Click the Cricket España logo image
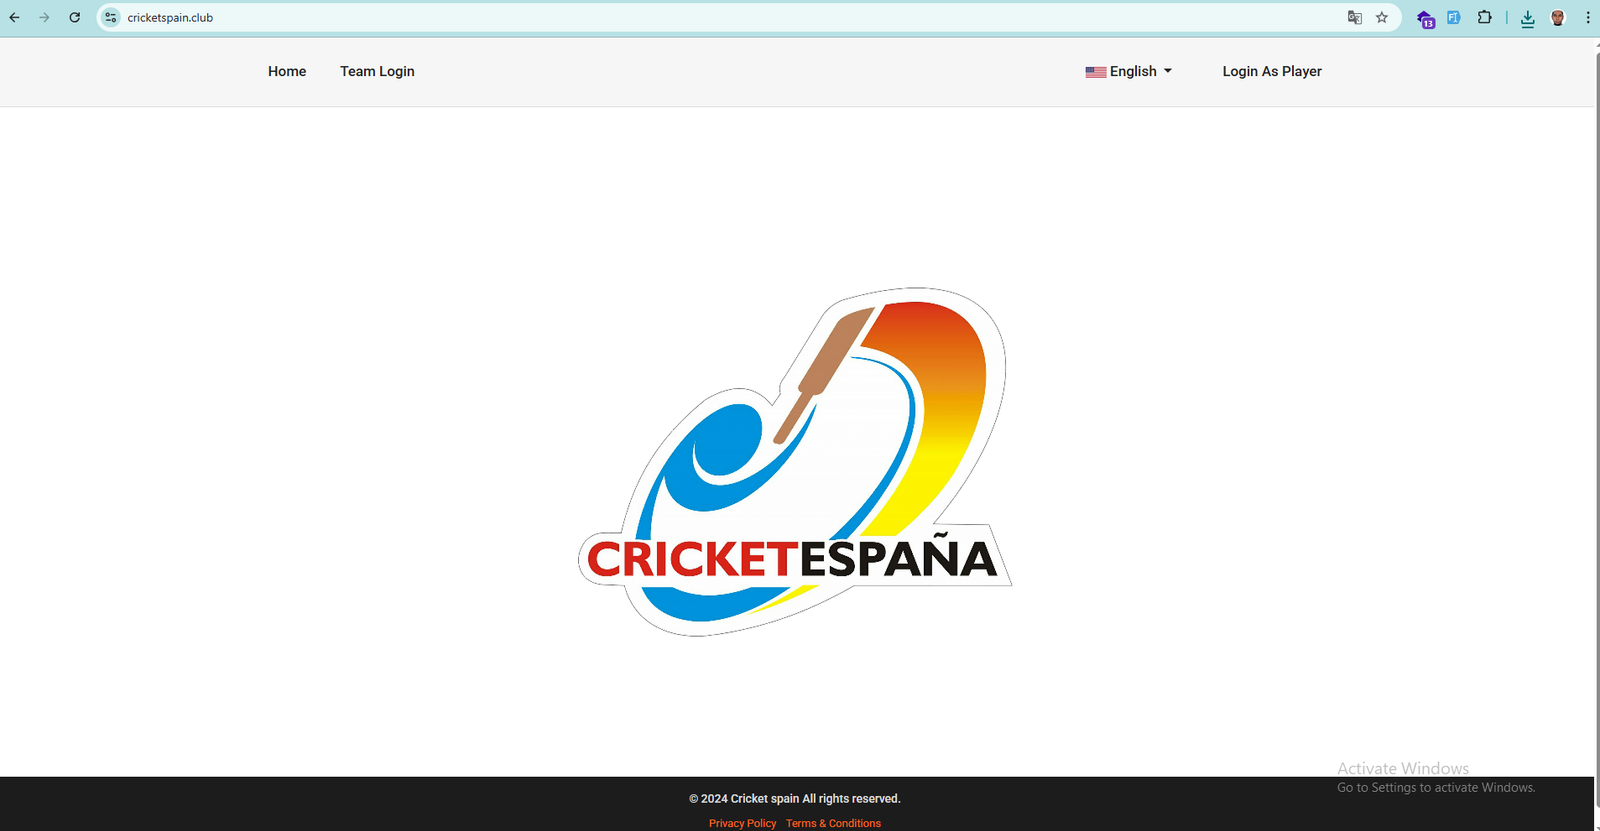1600x831 pixels. point(795,462)
